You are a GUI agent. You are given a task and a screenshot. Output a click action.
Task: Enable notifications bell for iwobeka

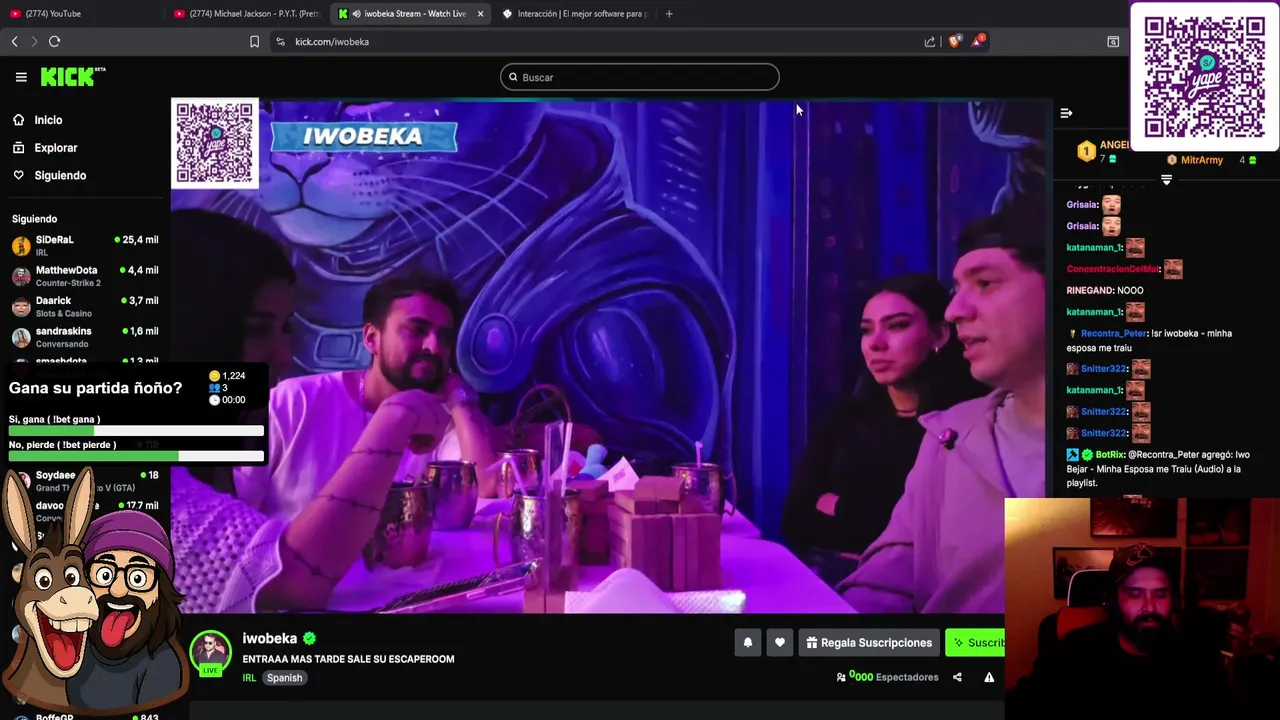[747, 642]
